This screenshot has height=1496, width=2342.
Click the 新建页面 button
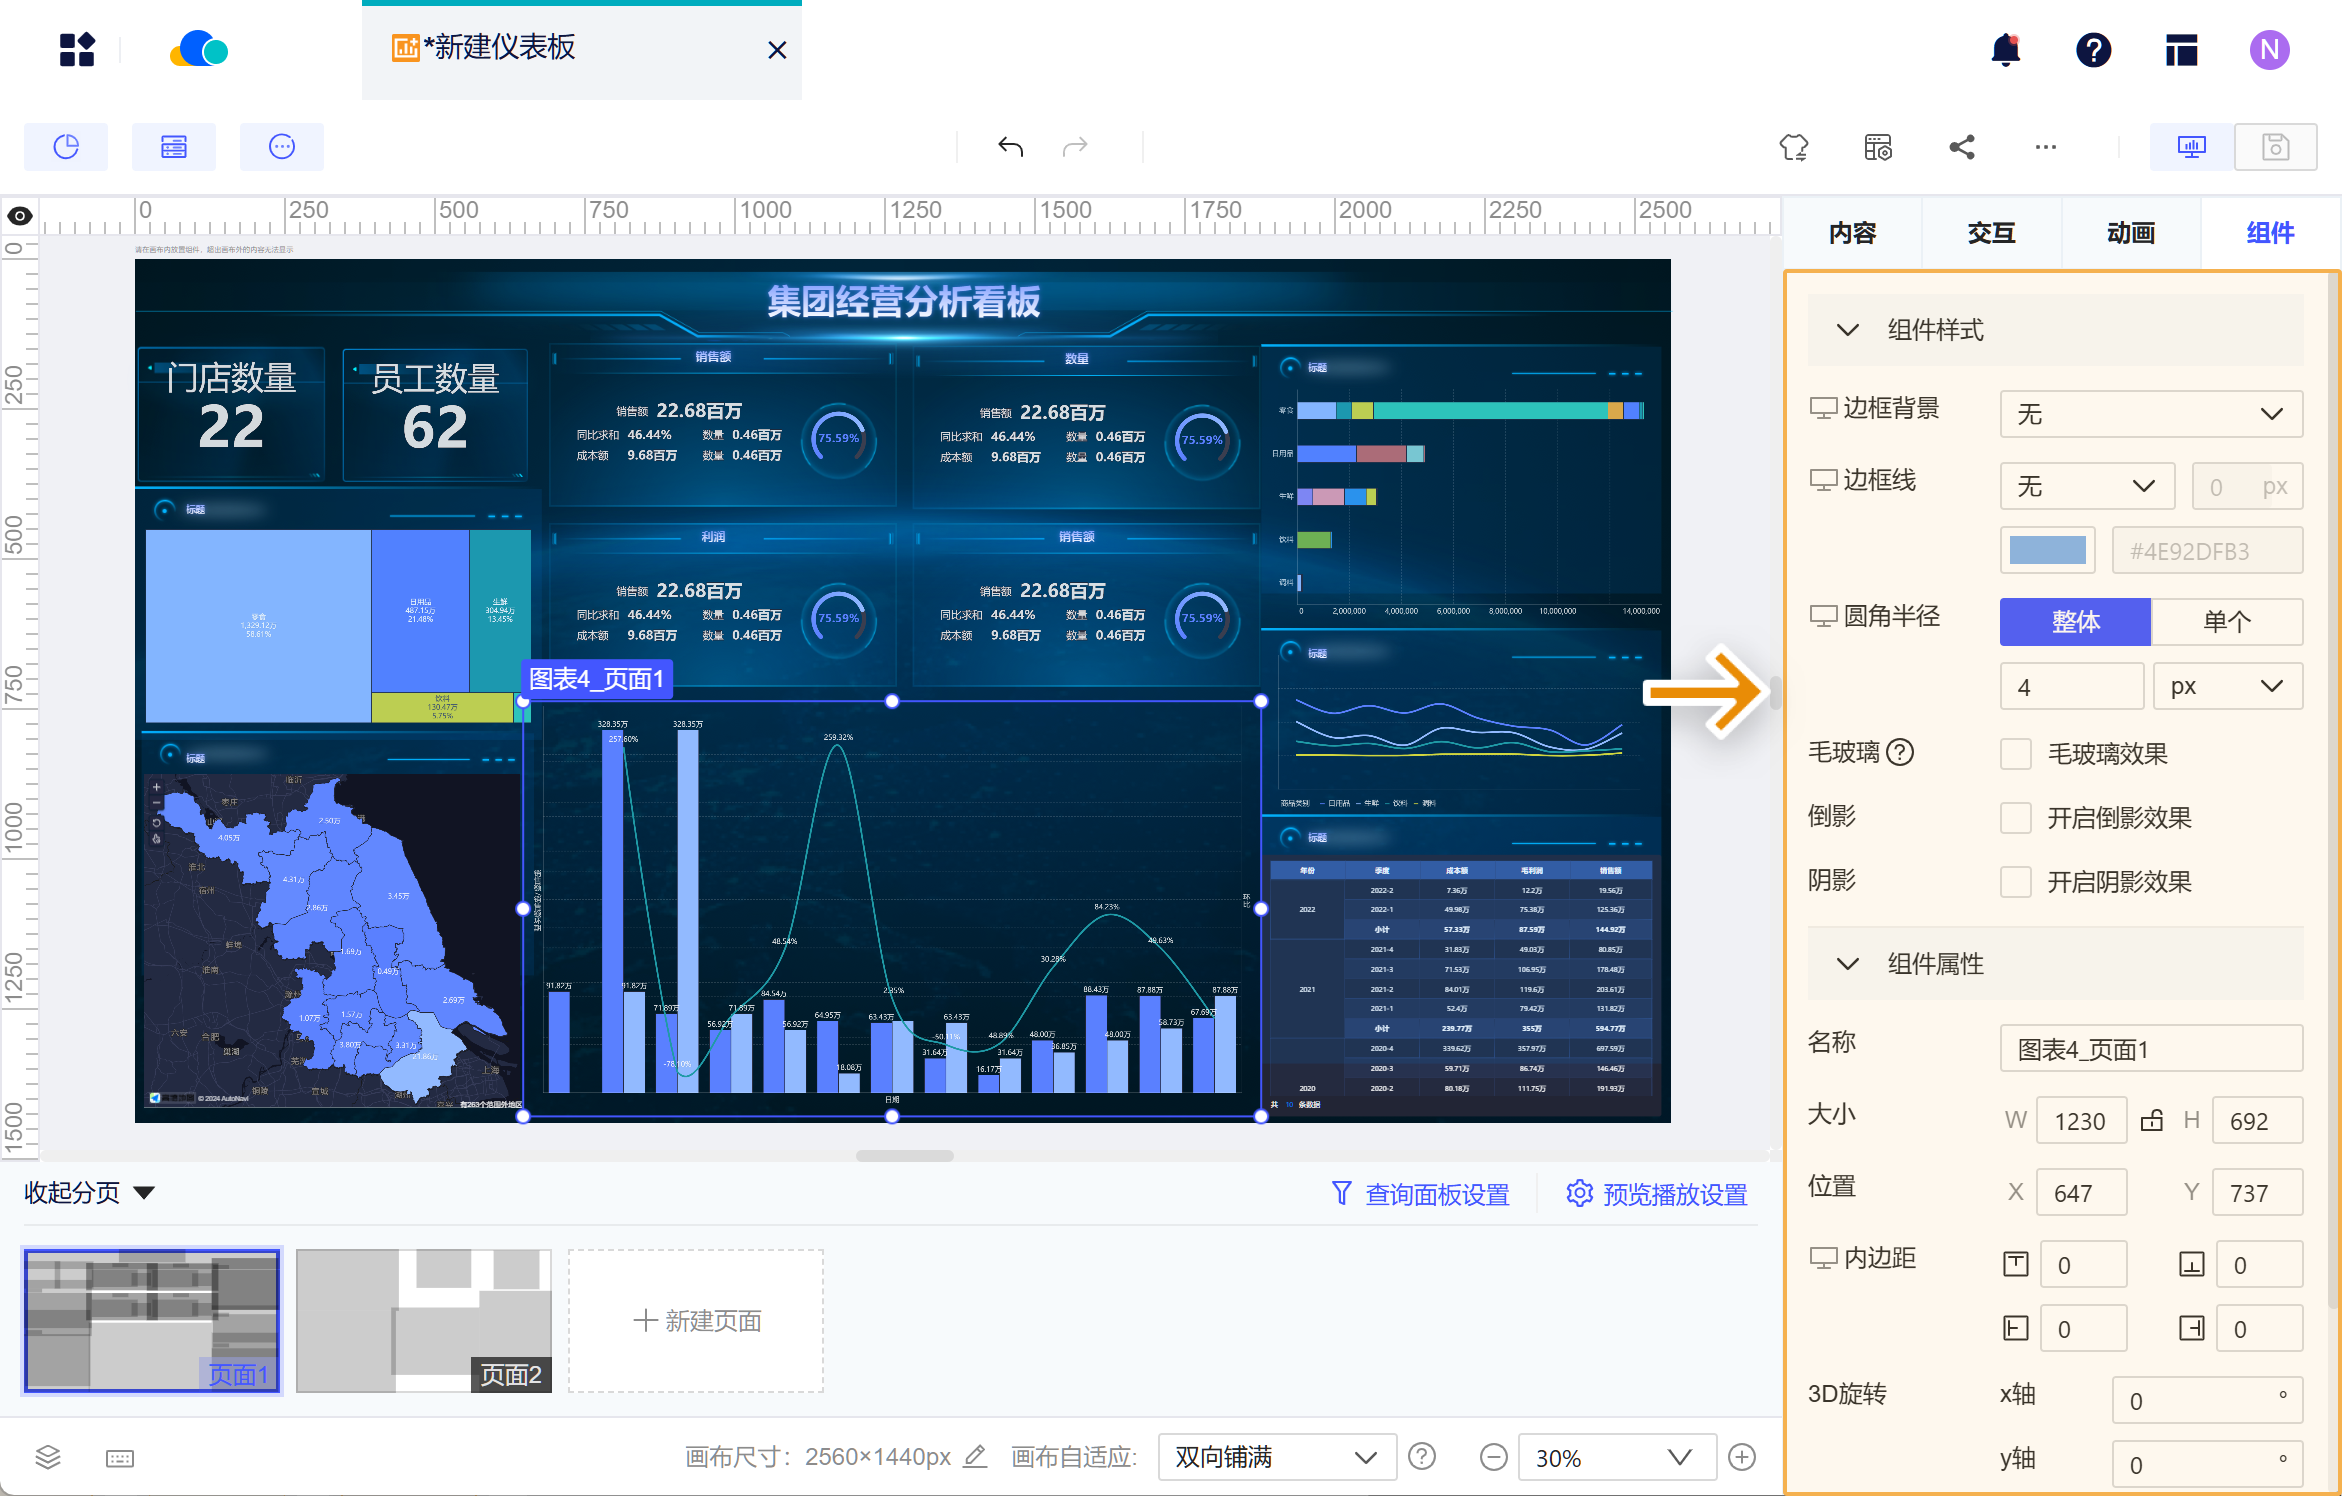(x=697, y=1320)
